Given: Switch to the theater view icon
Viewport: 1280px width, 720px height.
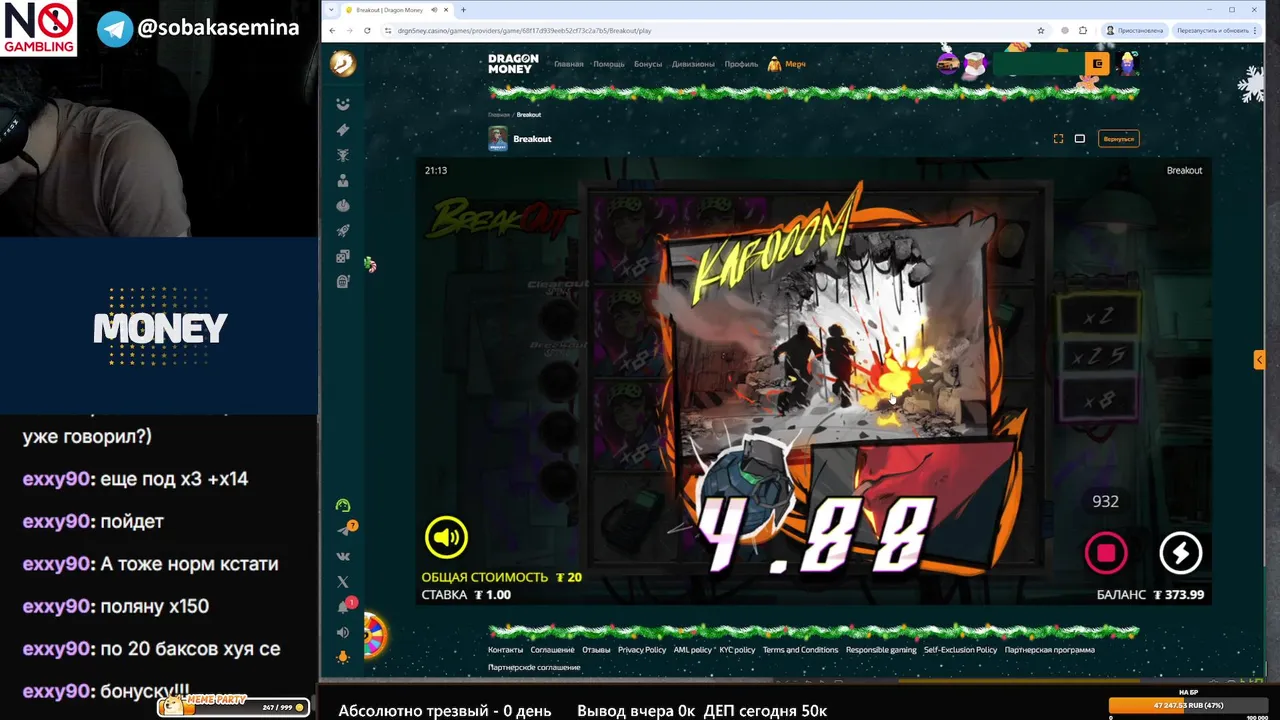Looking at the screenshot, I should point(1080,139).
